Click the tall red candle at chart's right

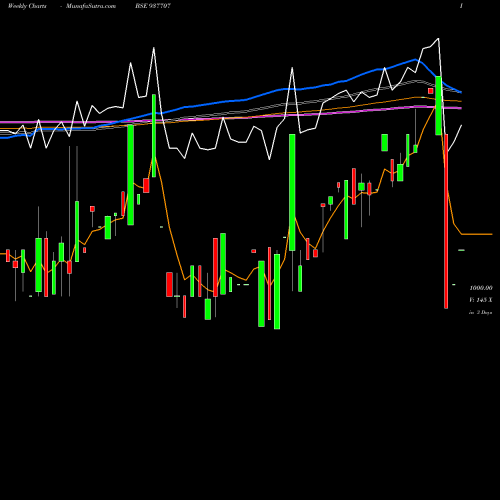coord(446,221)
